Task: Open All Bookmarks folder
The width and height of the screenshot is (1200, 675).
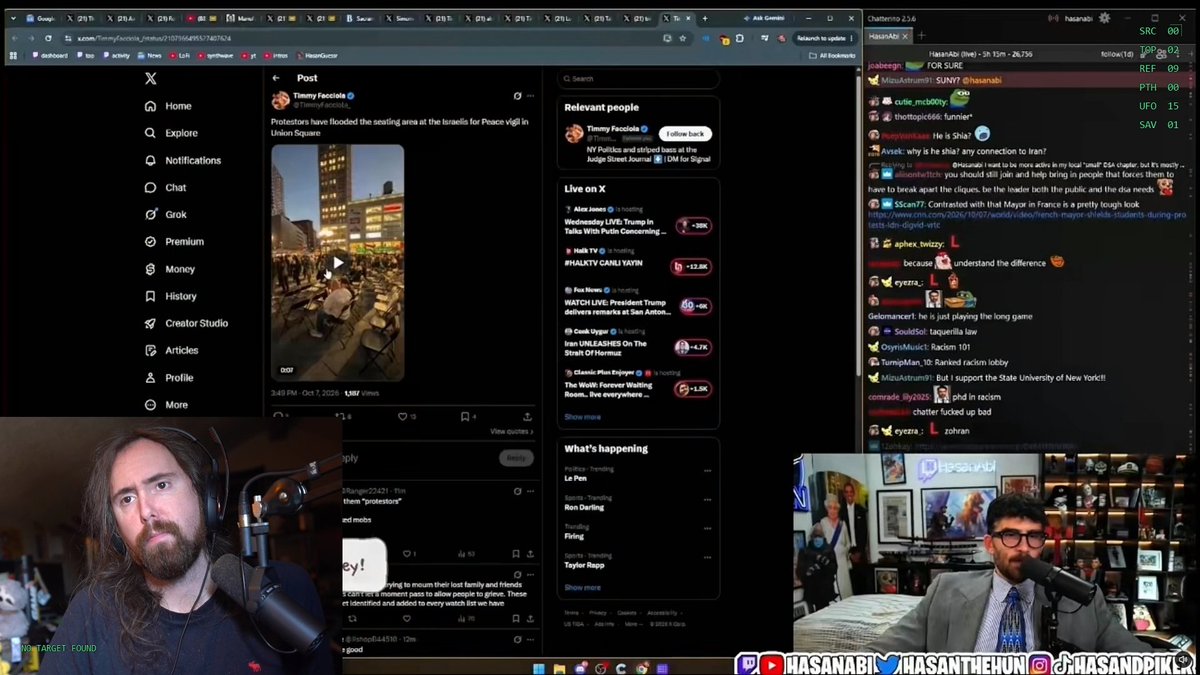Action: pyautogui.click(x=833, y=55)
